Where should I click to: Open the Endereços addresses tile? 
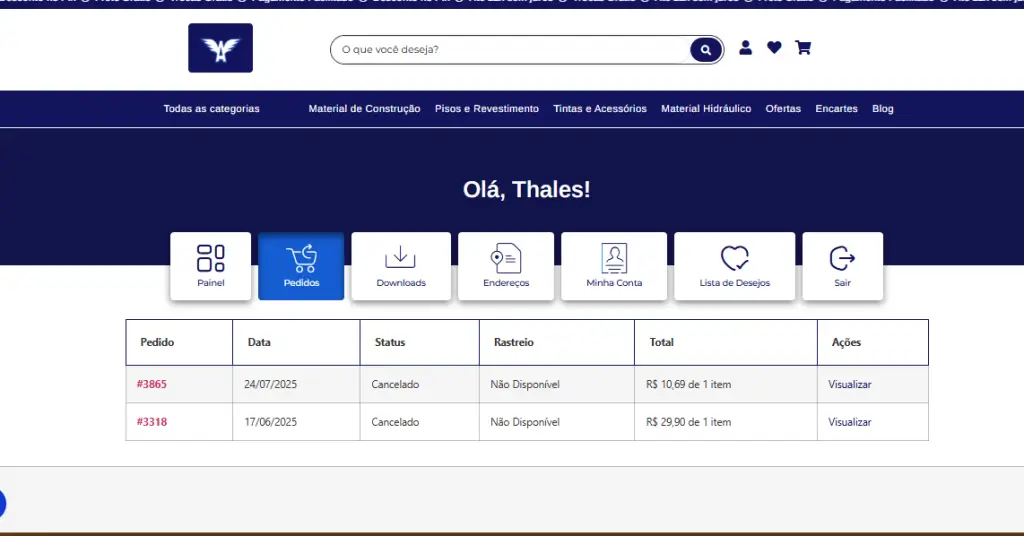(x=505, y=266)
